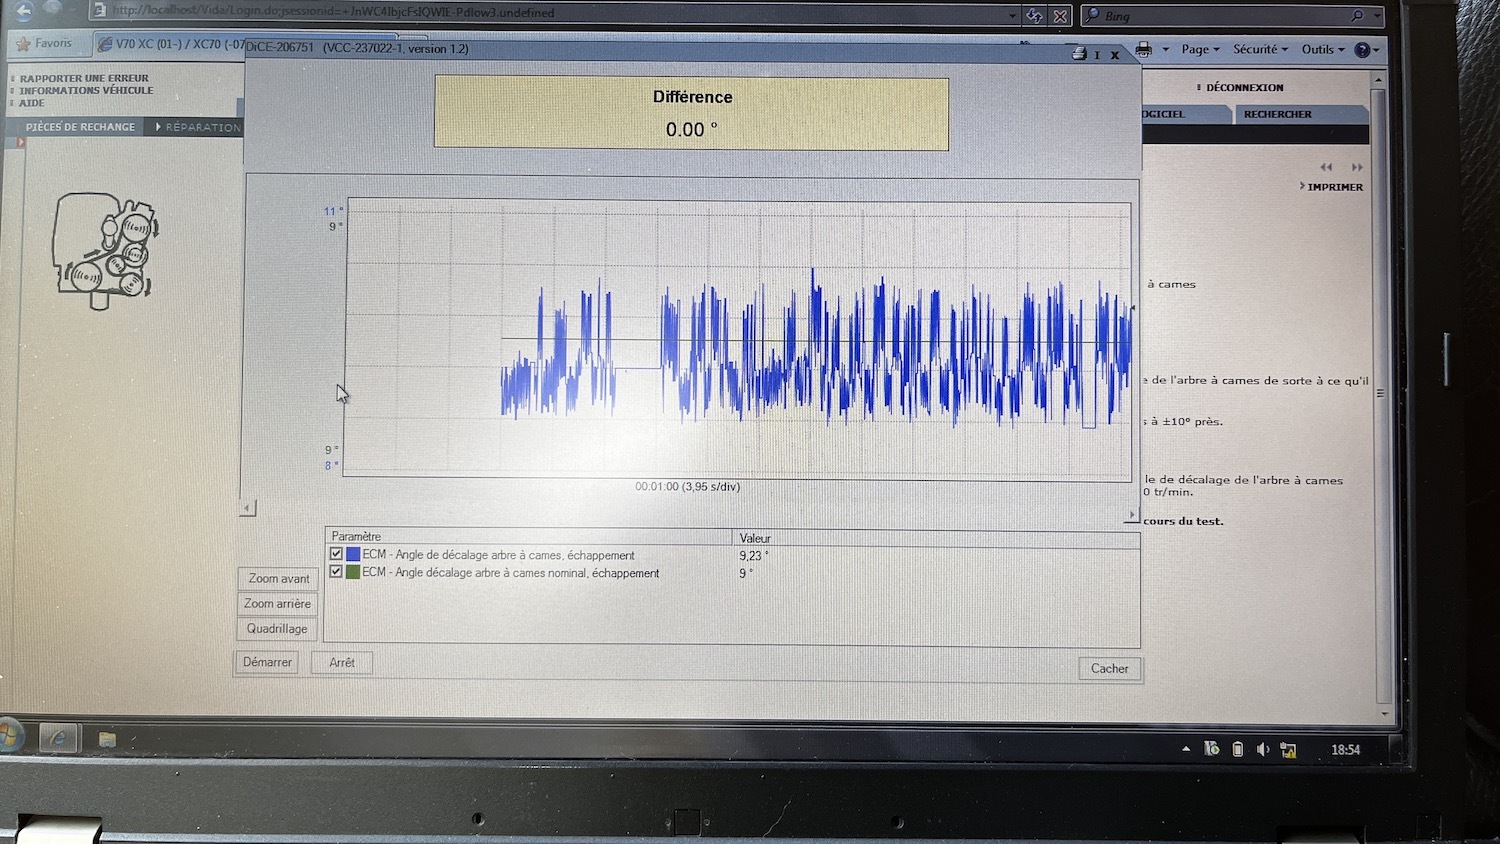Open Internet Explorer from the taskbar

(x=58, y=739)
